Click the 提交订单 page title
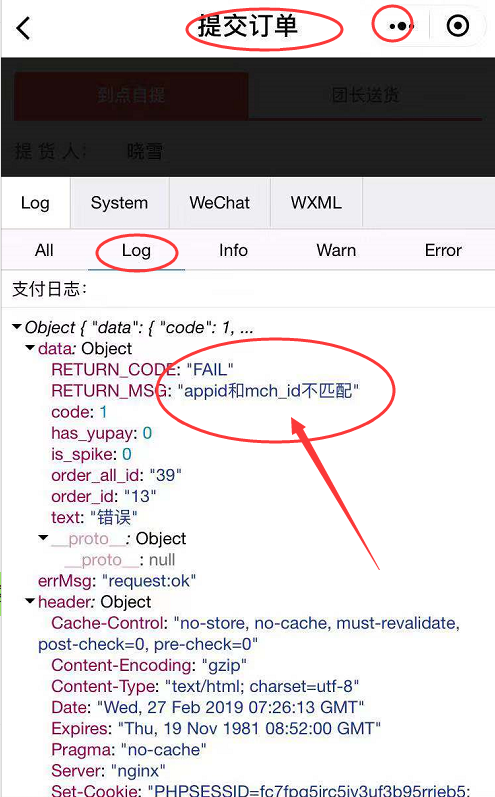 pyautogui.click(x=248, y=26)
